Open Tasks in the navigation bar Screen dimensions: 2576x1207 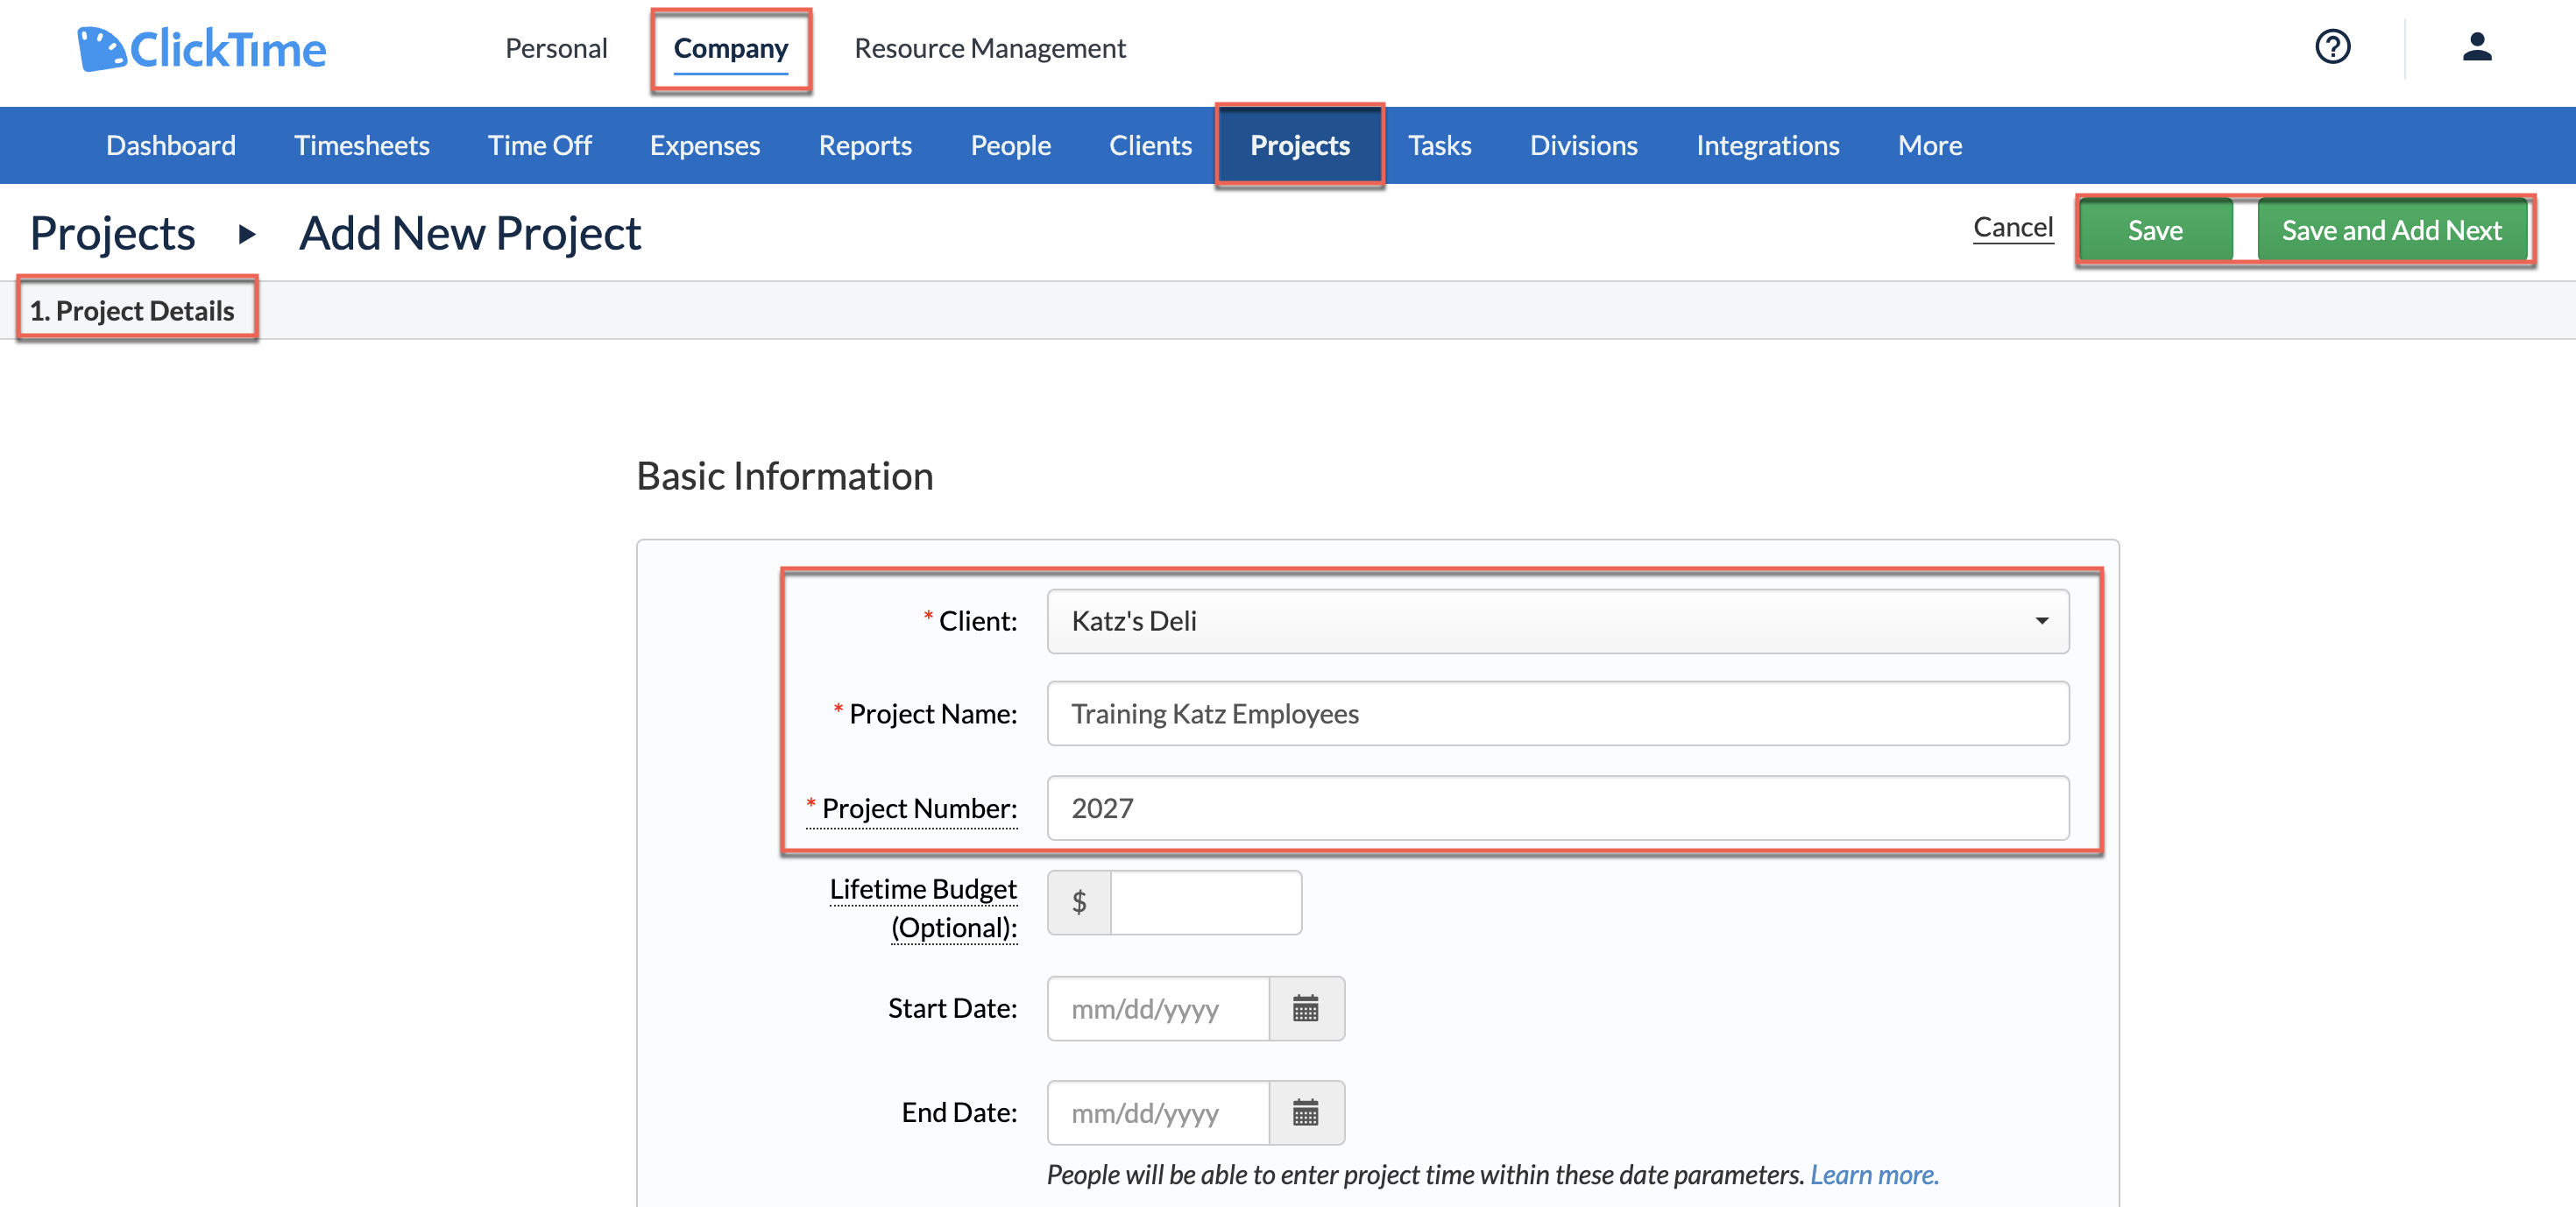click(1439, 145)
